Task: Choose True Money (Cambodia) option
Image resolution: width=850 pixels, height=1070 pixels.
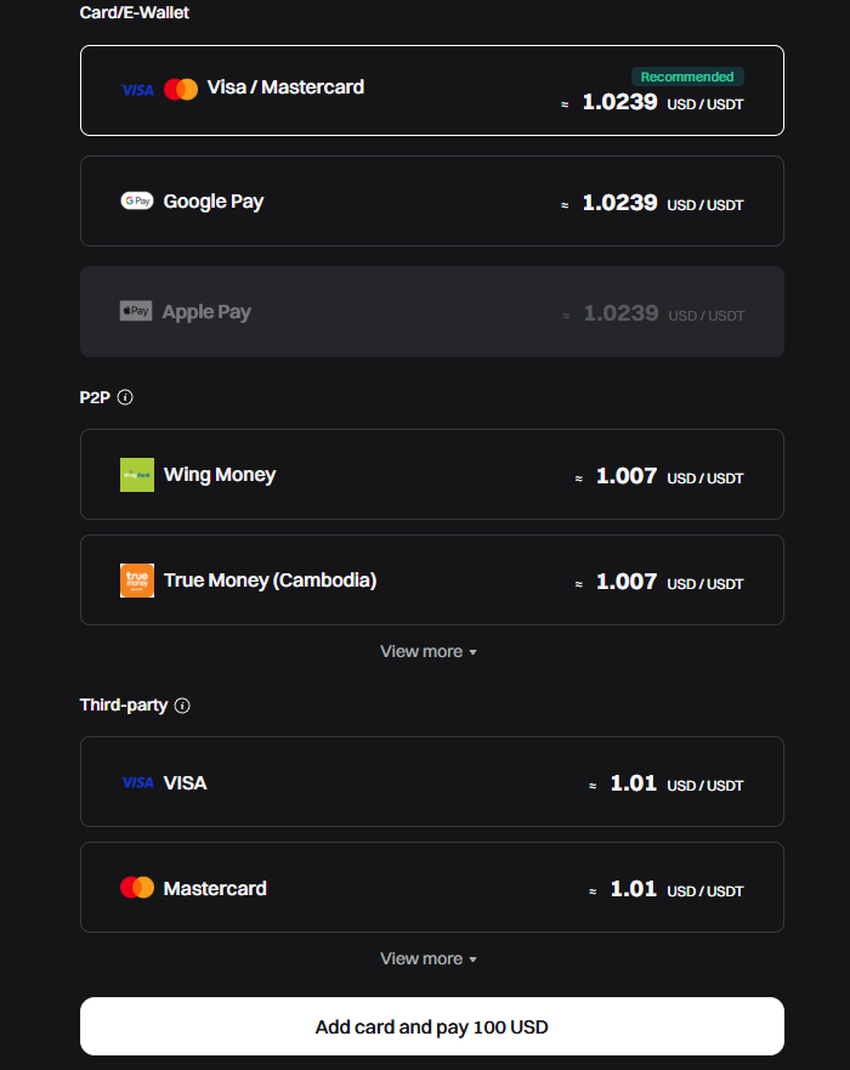Action: (432, 580)
